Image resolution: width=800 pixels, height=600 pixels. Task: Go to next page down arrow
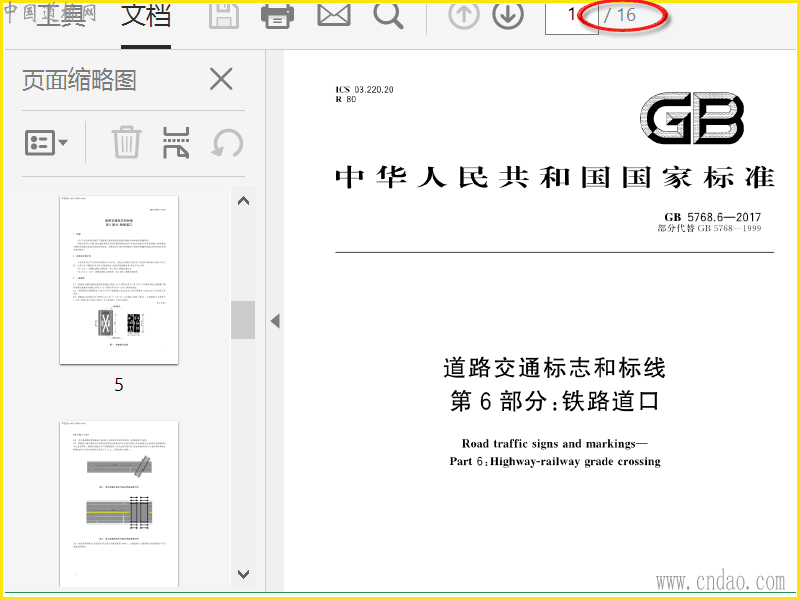click(x=508, y=15)
